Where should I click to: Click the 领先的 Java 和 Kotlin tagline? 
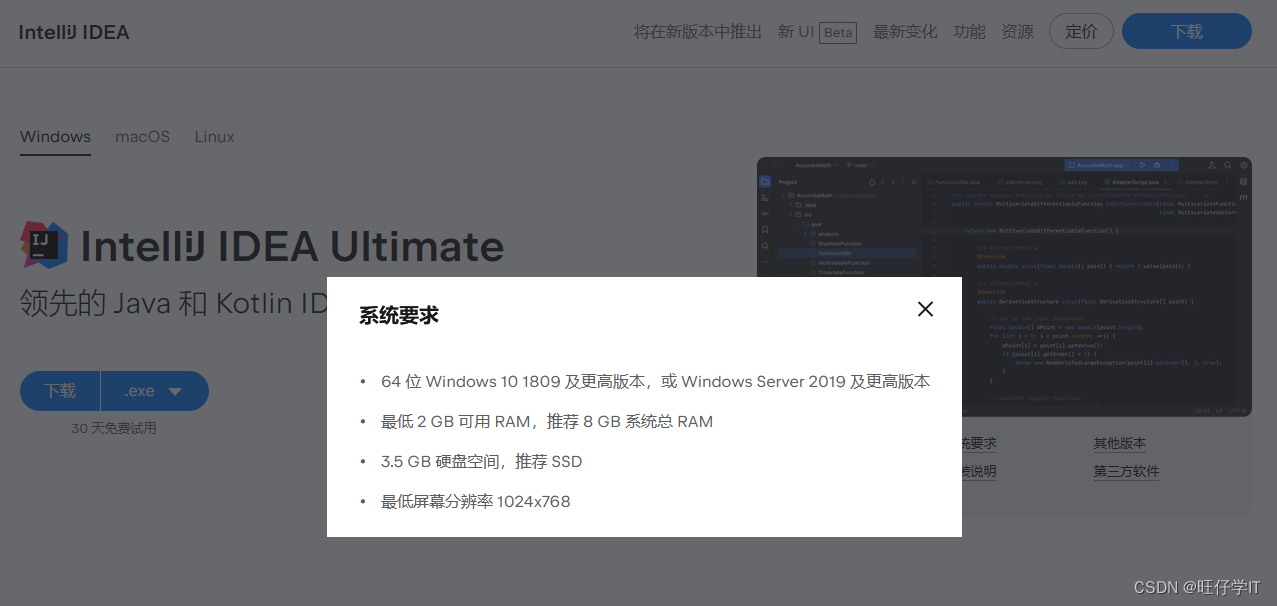[175, 303]
